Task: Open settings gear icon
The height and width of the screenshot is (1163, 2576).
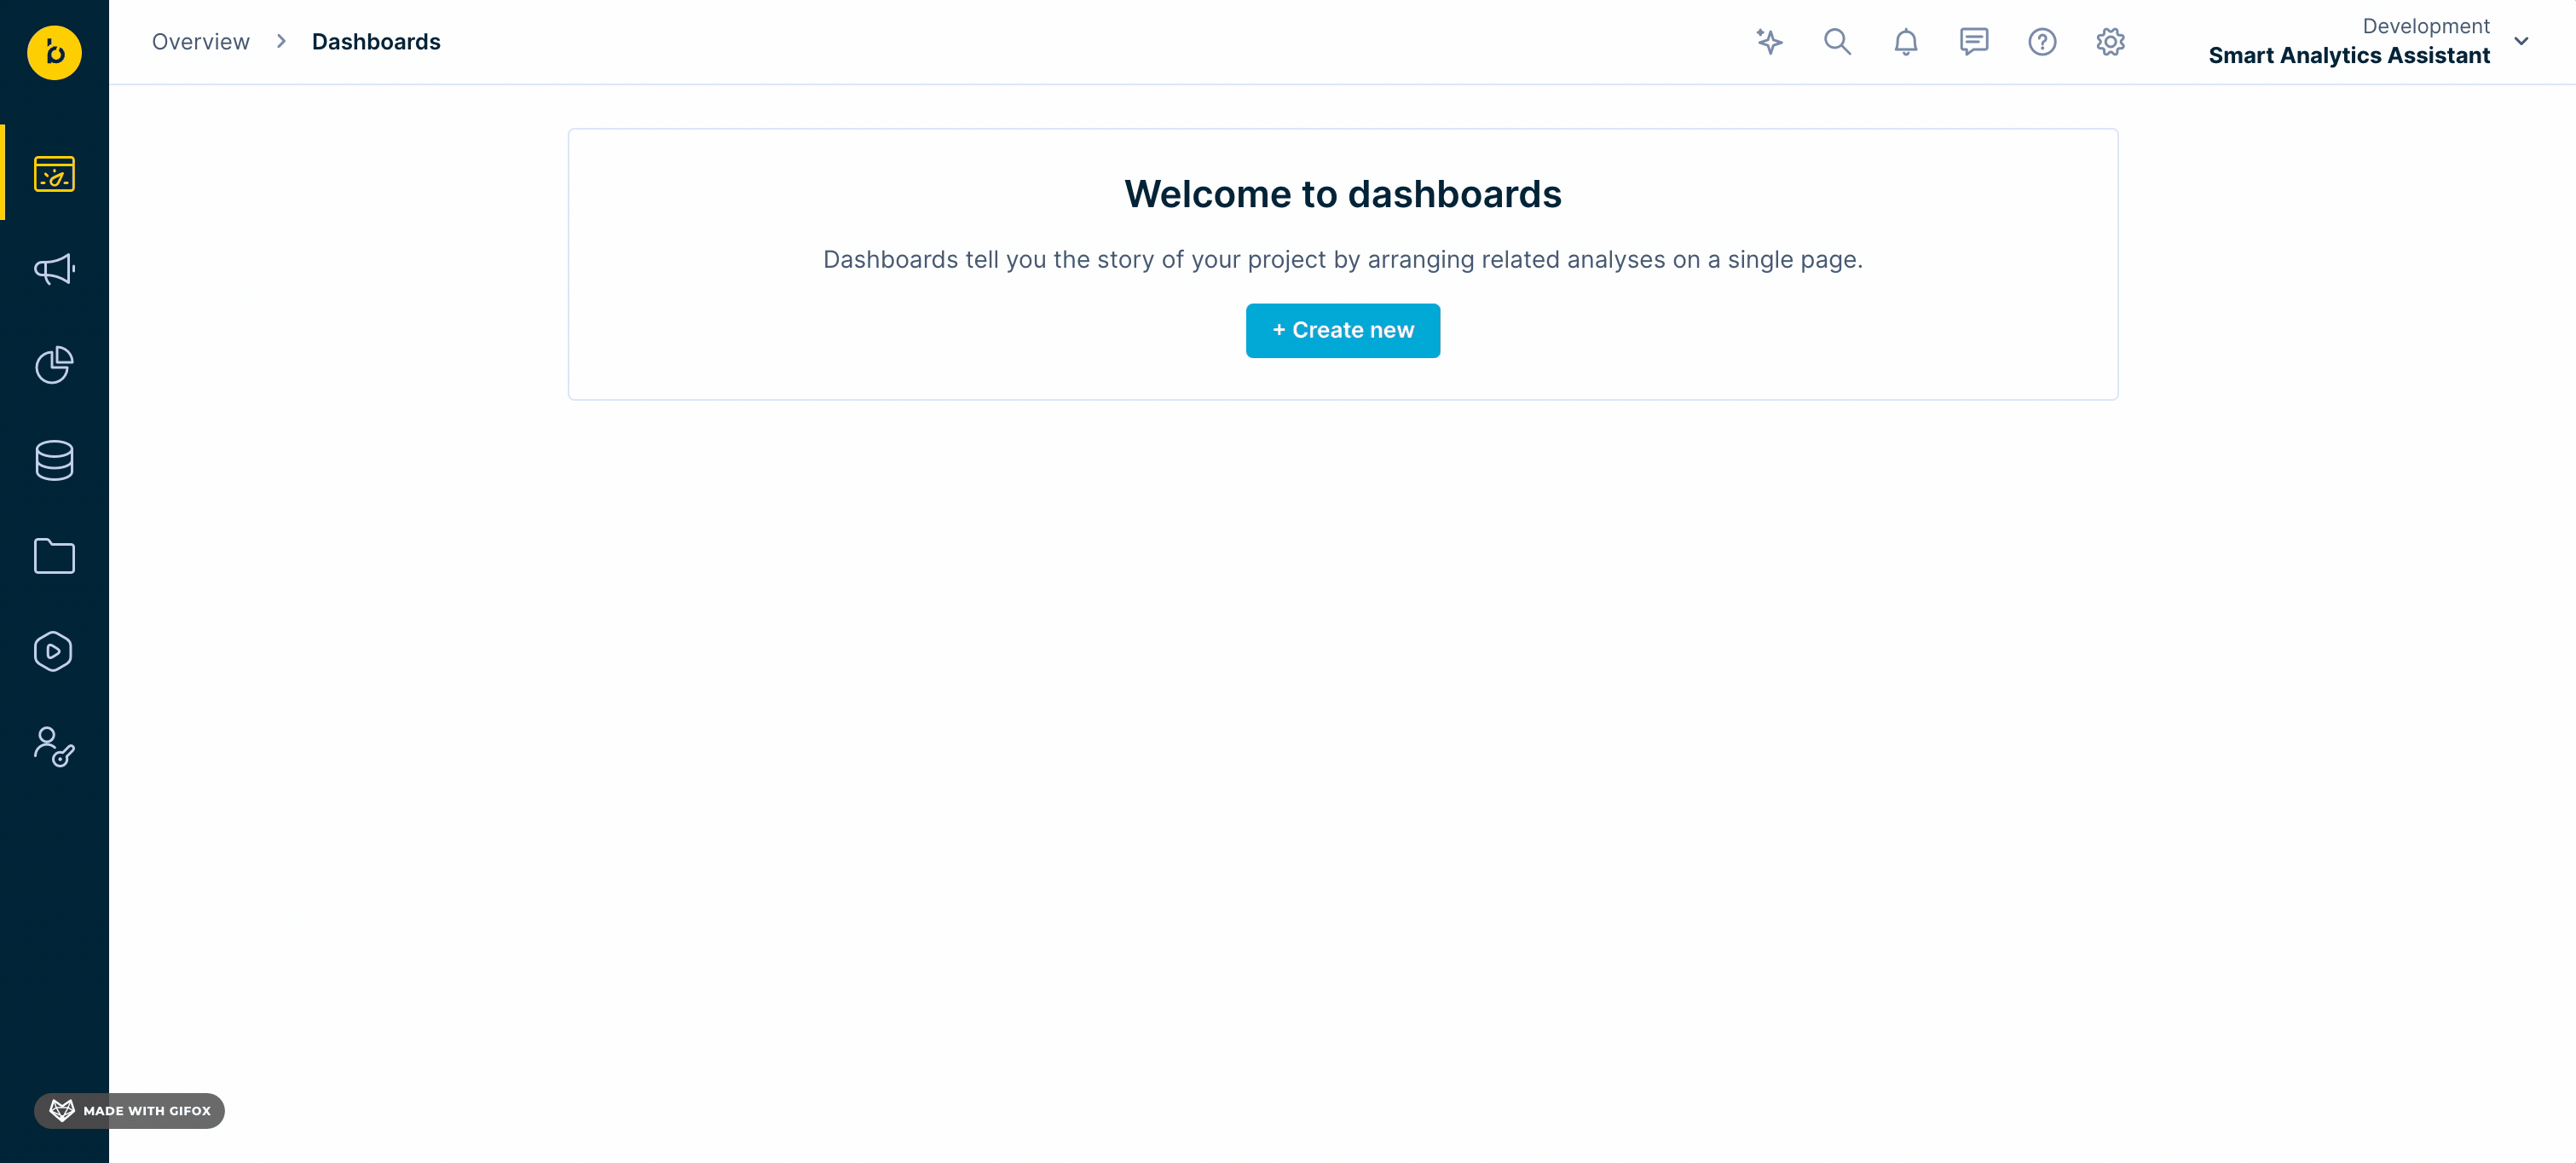Action: click(2110, 42)
